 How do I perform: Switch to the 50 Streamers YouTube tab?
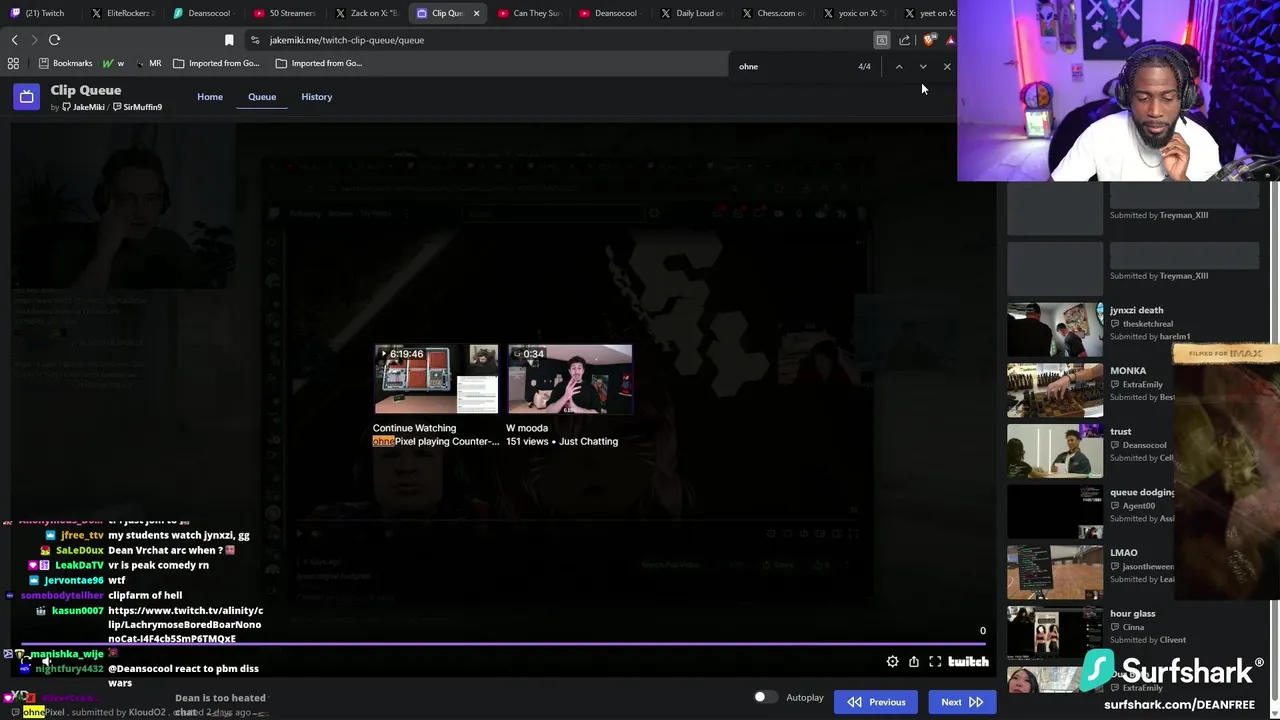283,13
